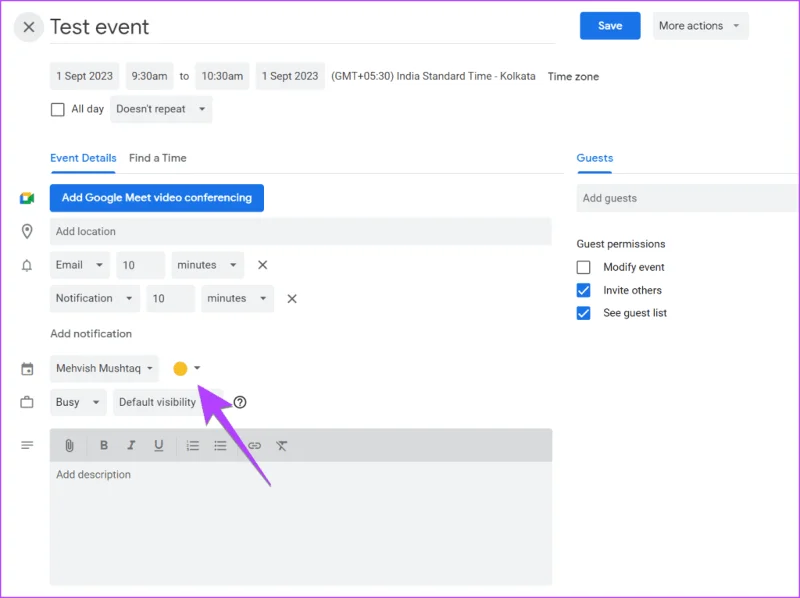Open the Mehvish Mushtaq calendar dropdown
Screen dimensions: 800x598
104,368
